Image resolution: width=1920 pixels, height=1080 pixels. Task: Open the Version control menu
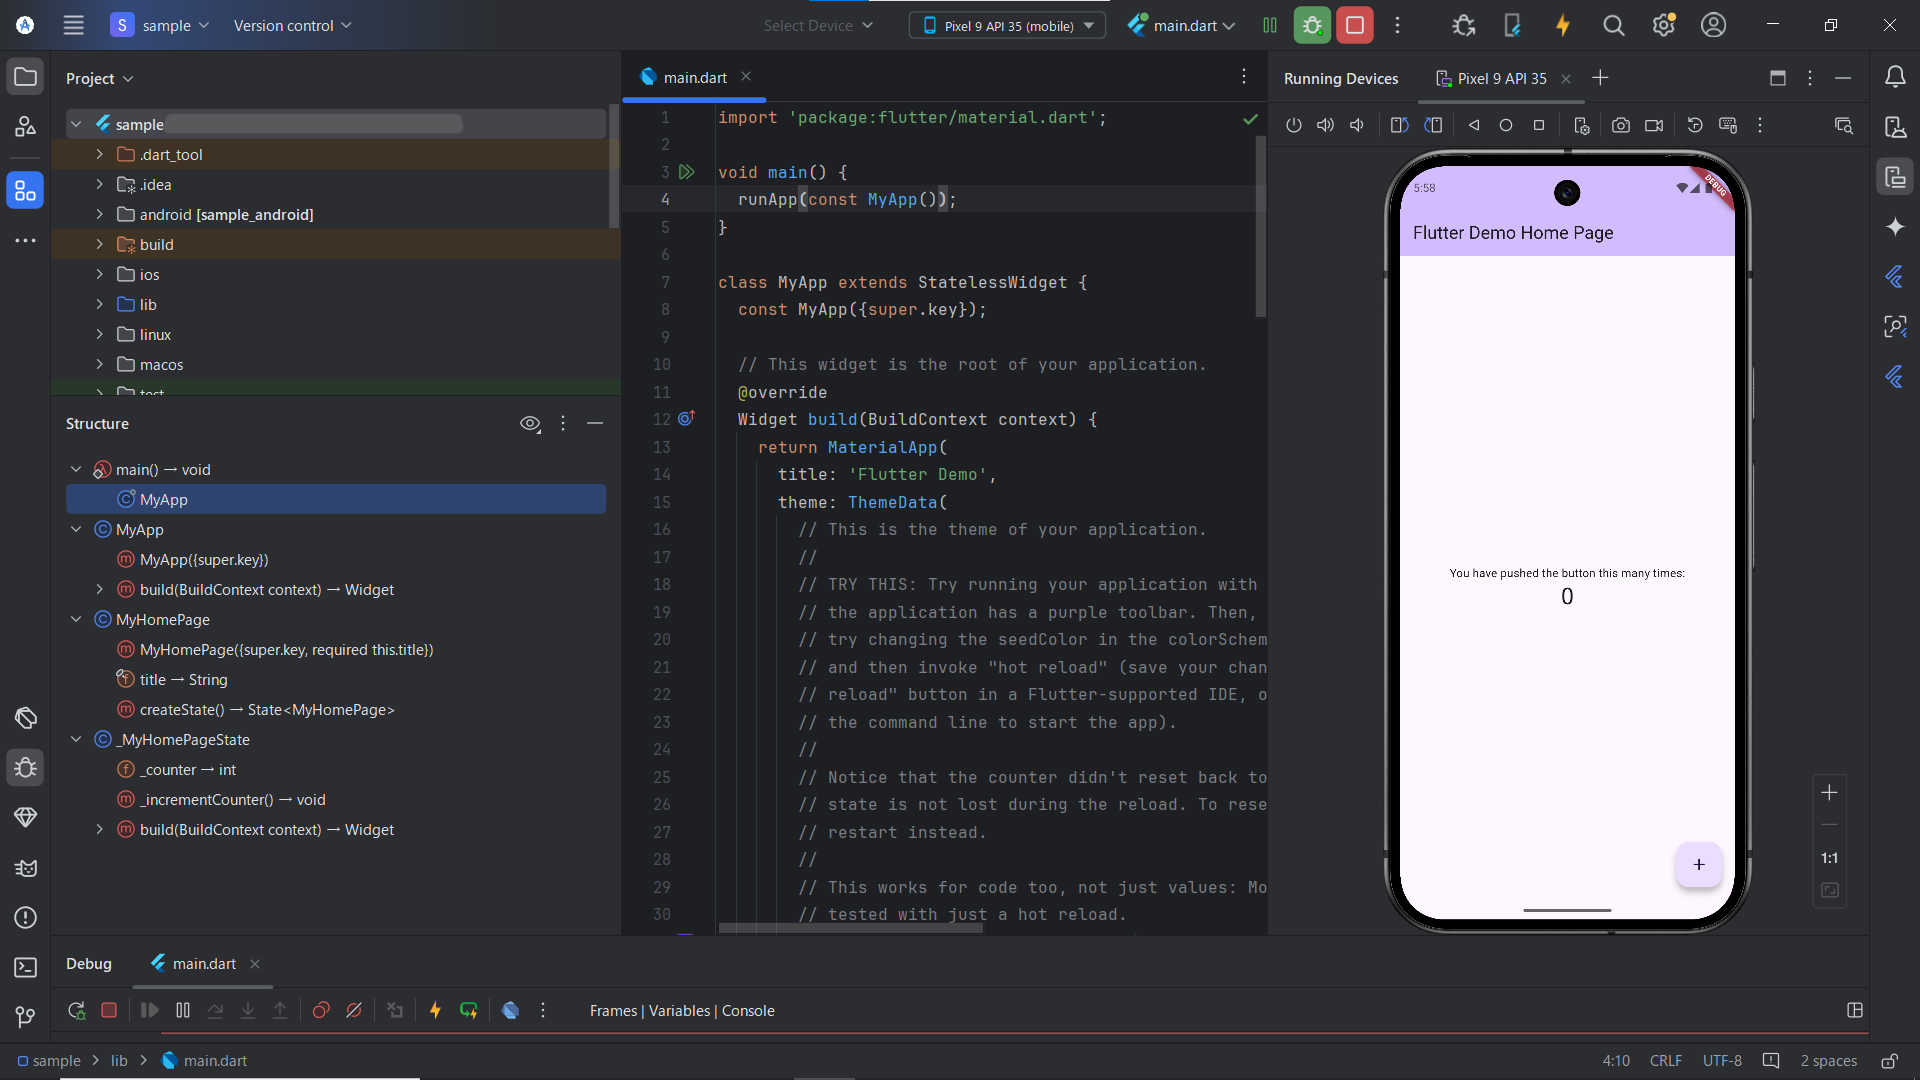[x=292, y=26]
